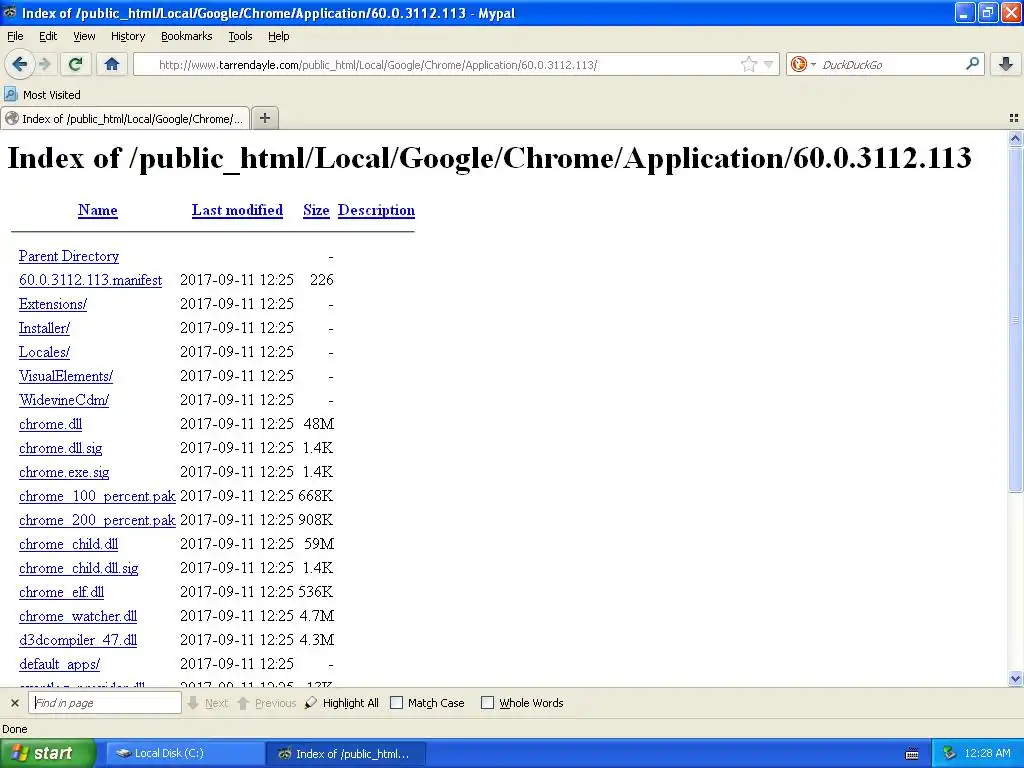This screenshot has height=768, width=1024.
Task: Show the tab groups grid icon
Action: click(1014, 118)
